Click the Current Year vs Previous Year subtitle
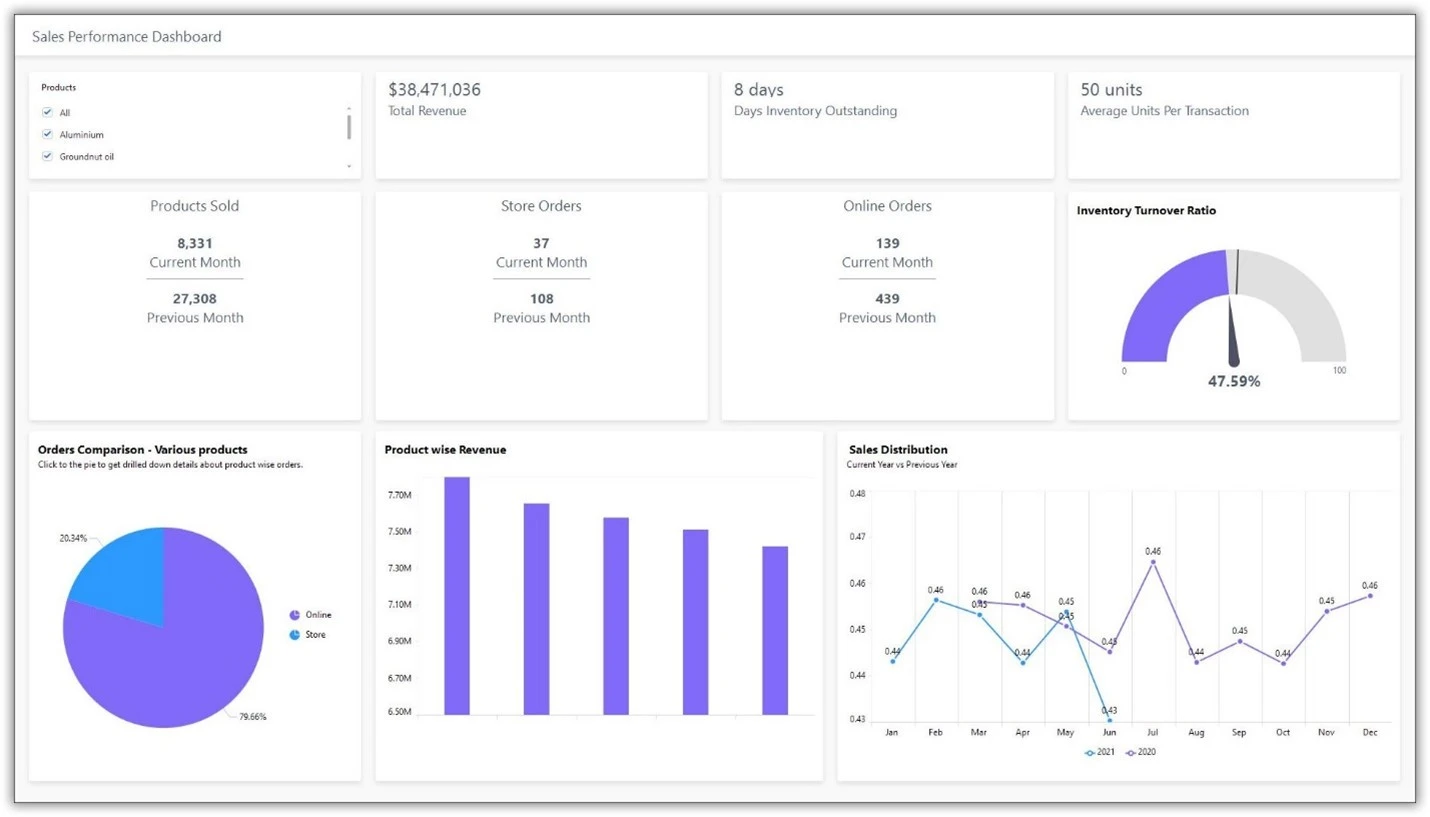 pos(902,465)
